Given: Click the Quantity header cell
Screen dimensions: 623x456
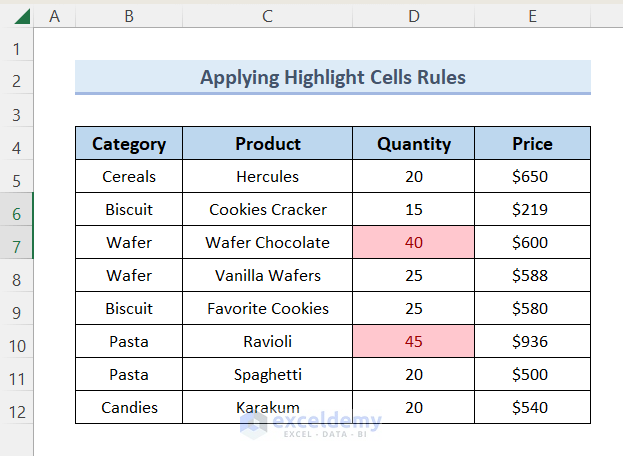Looking at the screenshot, I should tap(414, 144).
